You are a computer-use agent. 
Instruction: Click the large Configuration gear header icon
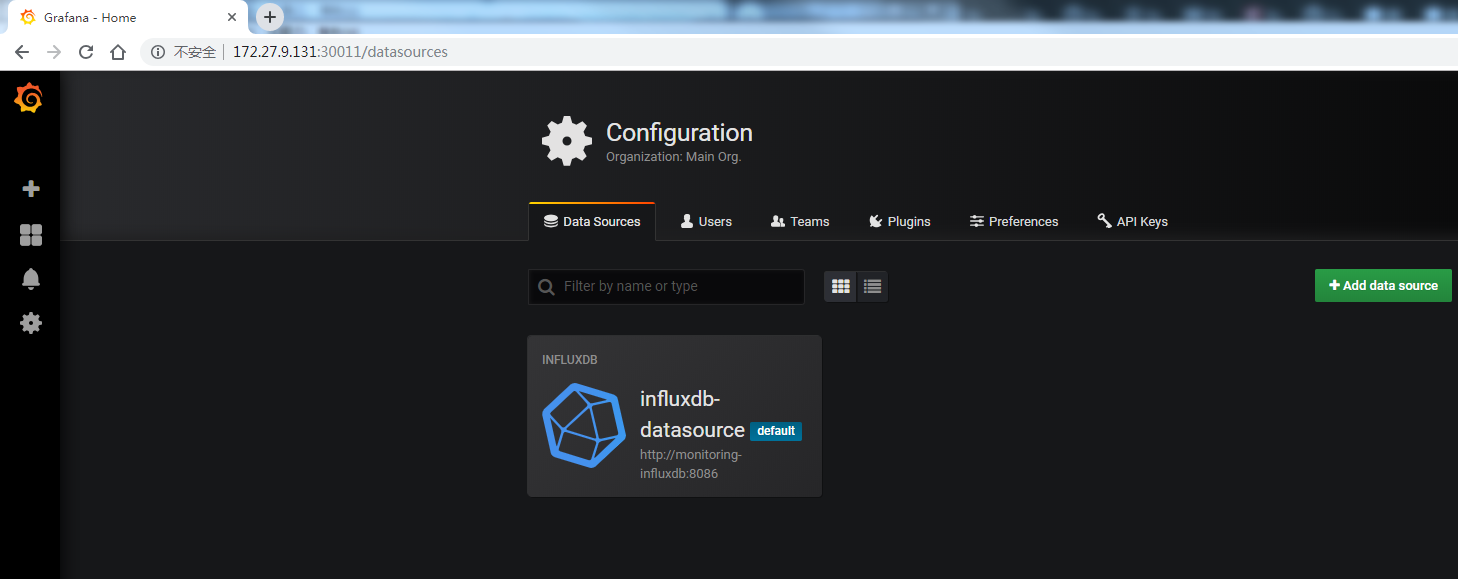[x=567, y=141]
